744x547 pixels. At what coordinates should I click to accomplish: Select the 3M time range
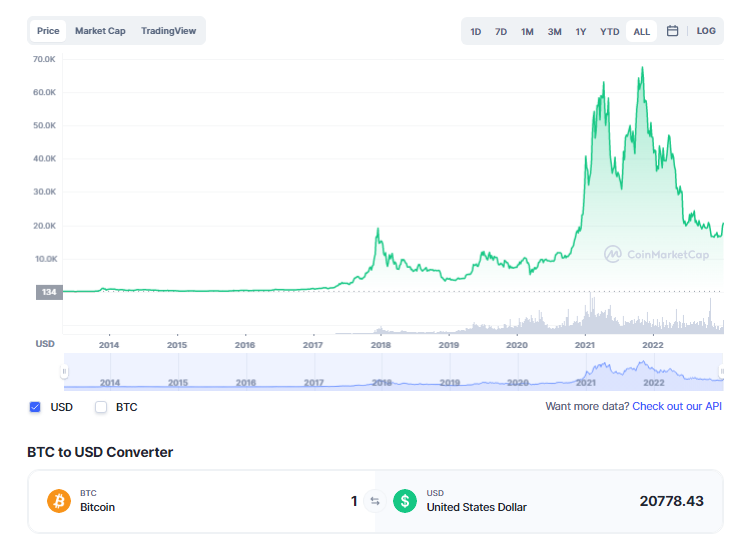(554, 31)
